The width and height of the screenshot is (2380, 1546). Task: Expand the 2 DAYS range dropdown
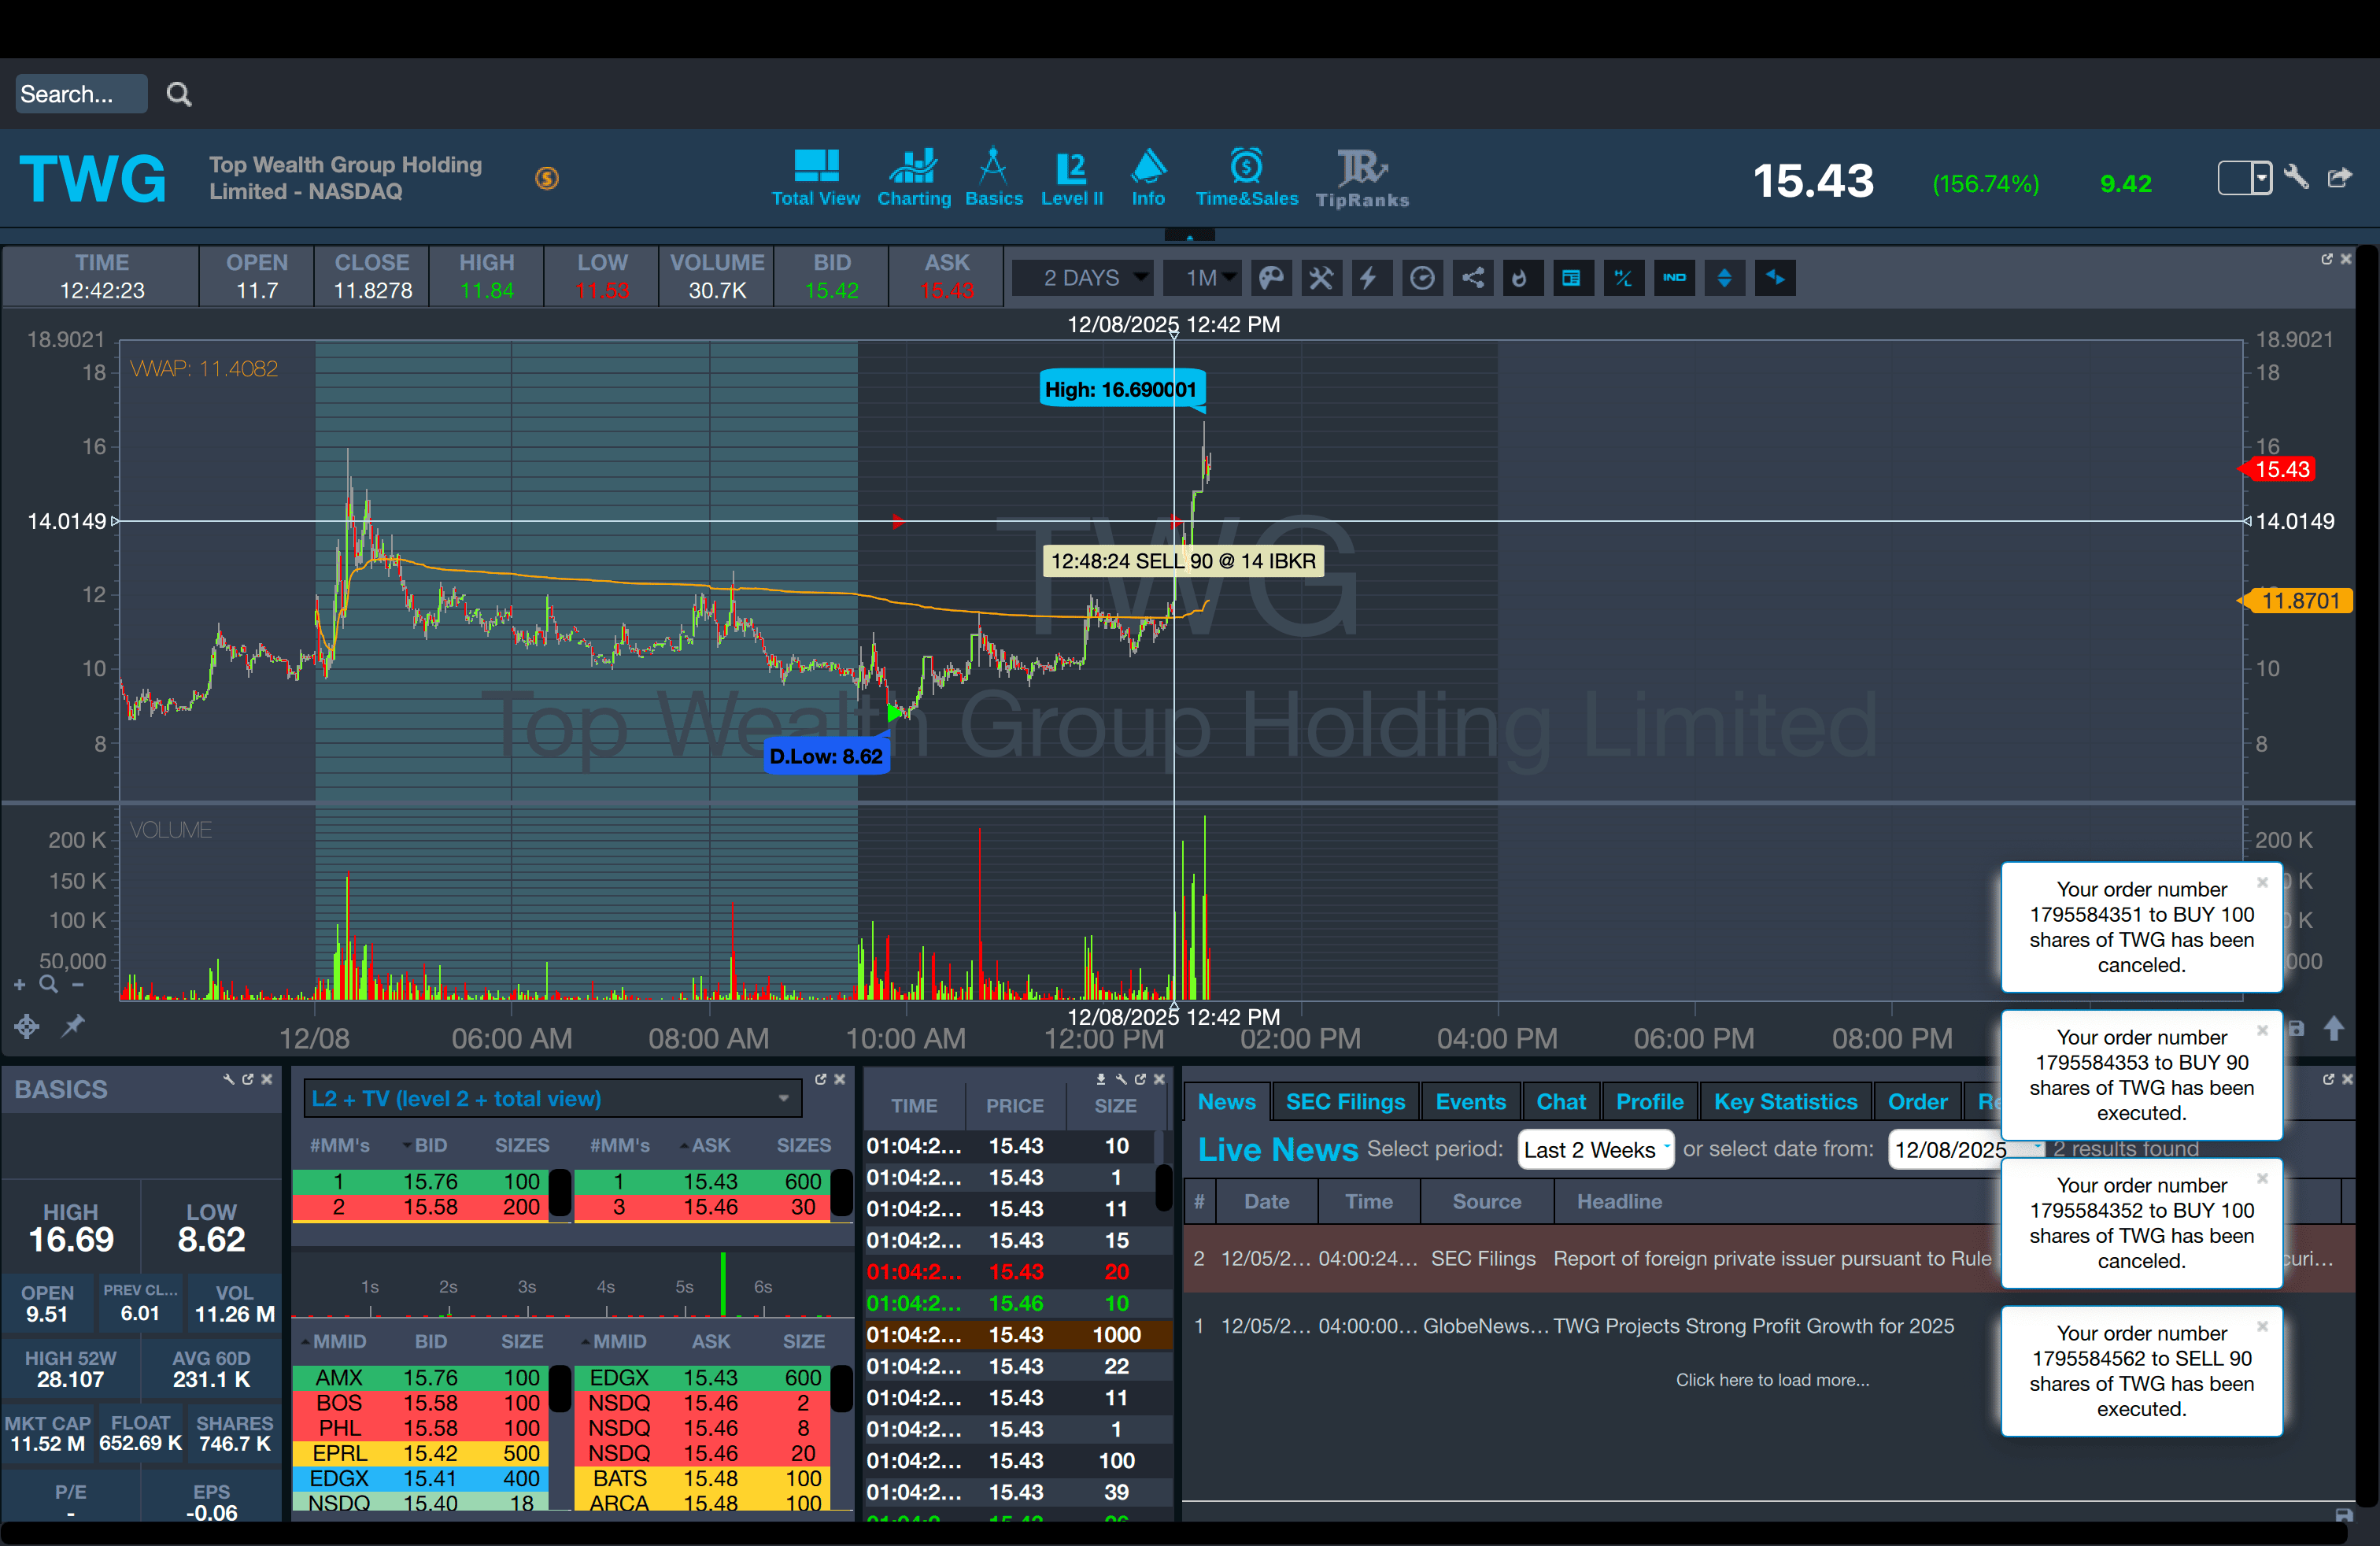tap(1084, 278)
